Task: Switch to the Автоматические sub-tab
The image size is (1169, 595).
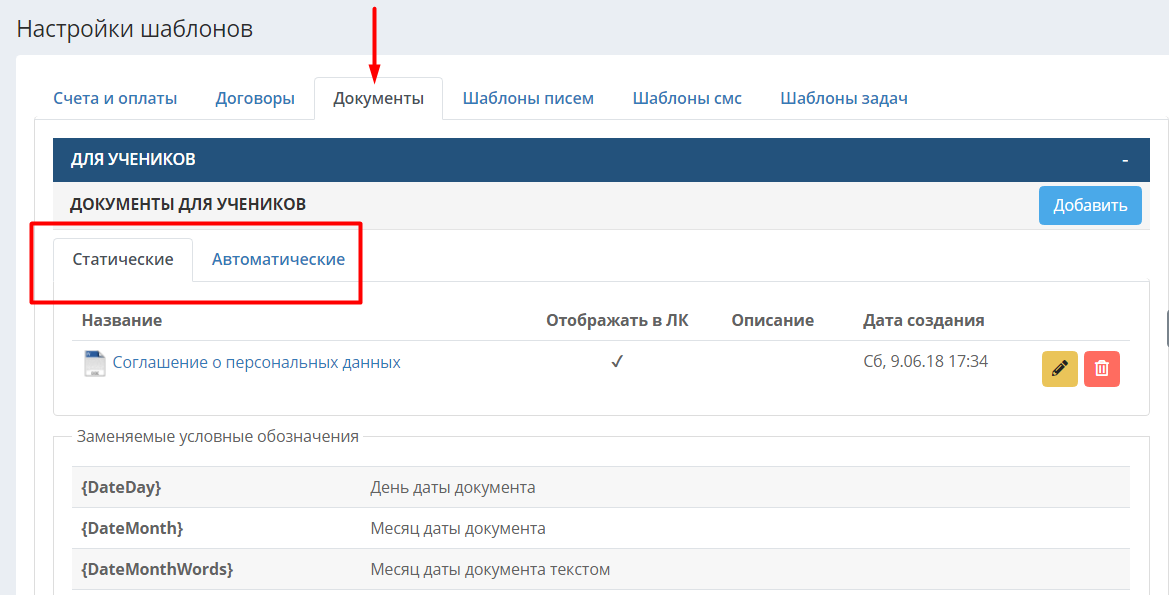Action: click(x=278, y=259)
